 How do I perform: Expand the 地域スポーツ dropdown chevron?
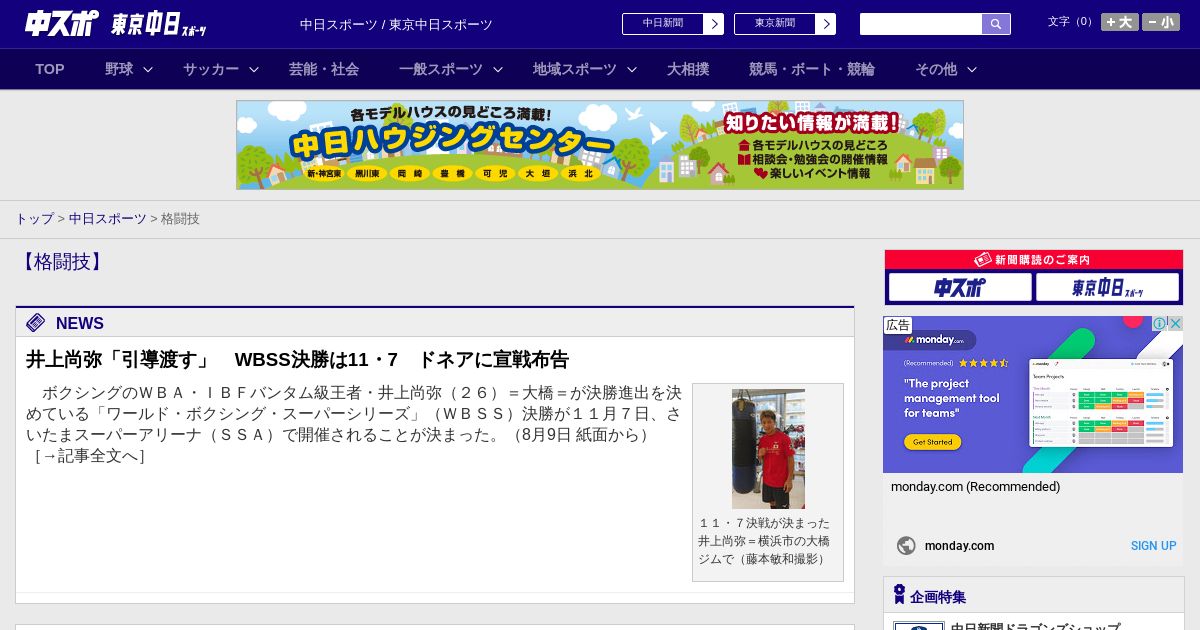(x=632, y=69)
